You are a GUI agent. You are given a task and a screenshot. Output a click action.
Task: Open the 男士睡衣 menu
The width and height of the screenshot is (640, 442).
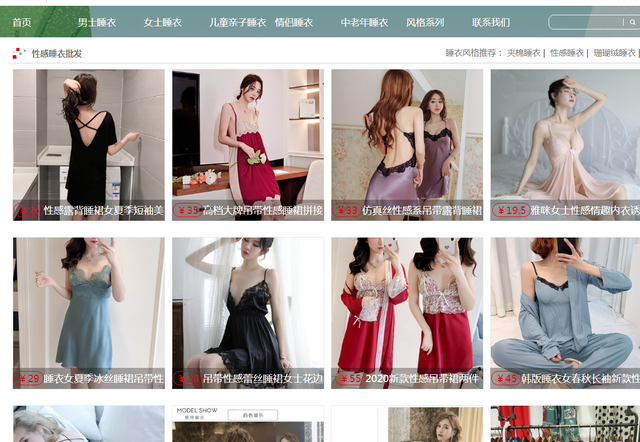96,22
